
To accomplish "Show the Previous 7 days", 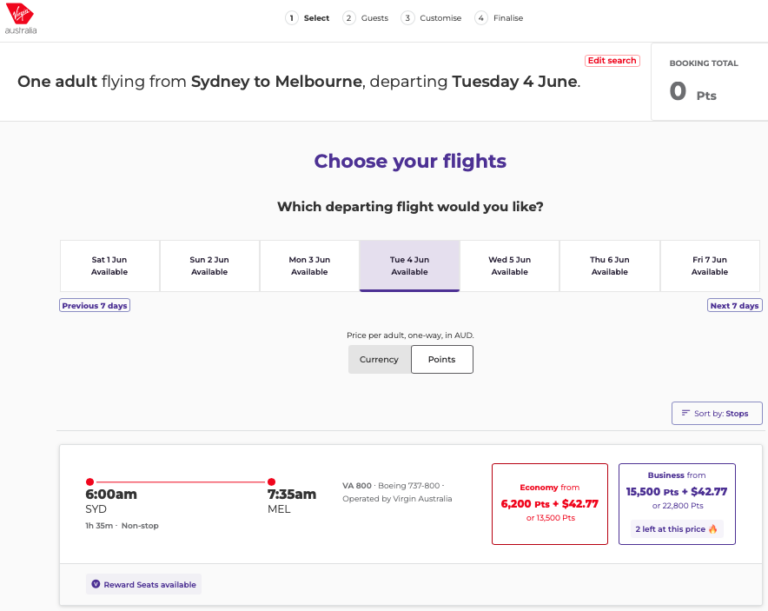I will (x=95, y=306).
